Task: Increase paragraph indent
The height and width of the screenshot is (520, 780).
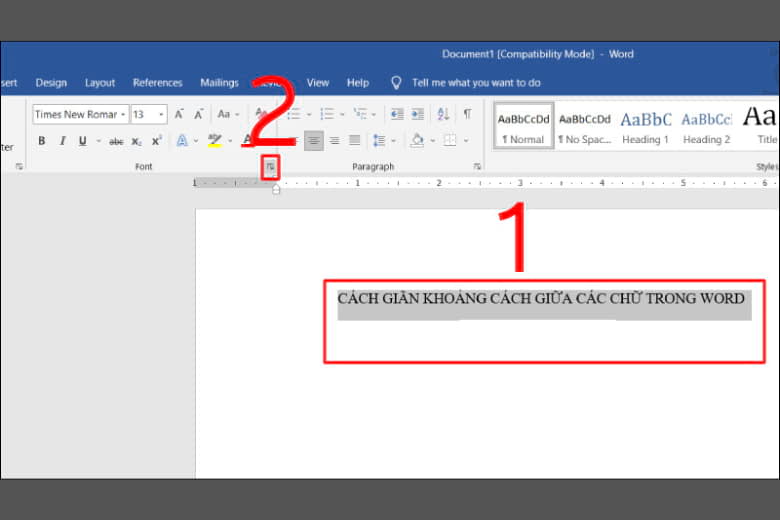Action: click(x=418, y=114)
